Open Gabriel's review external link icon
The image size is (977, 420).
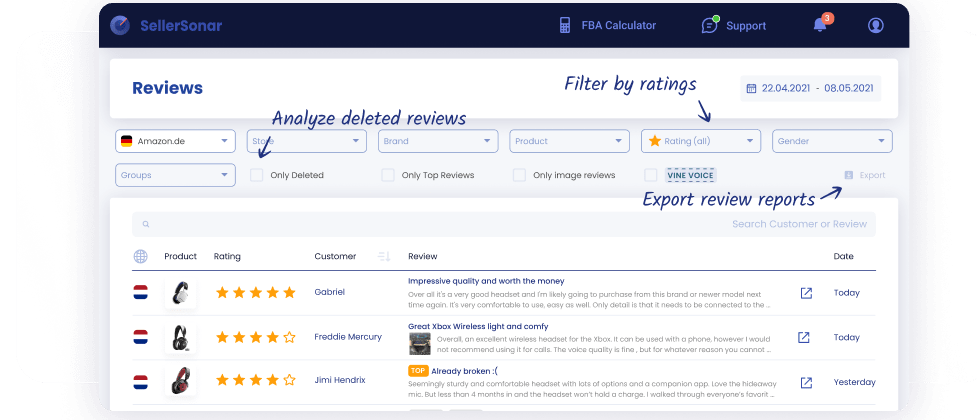805,293
